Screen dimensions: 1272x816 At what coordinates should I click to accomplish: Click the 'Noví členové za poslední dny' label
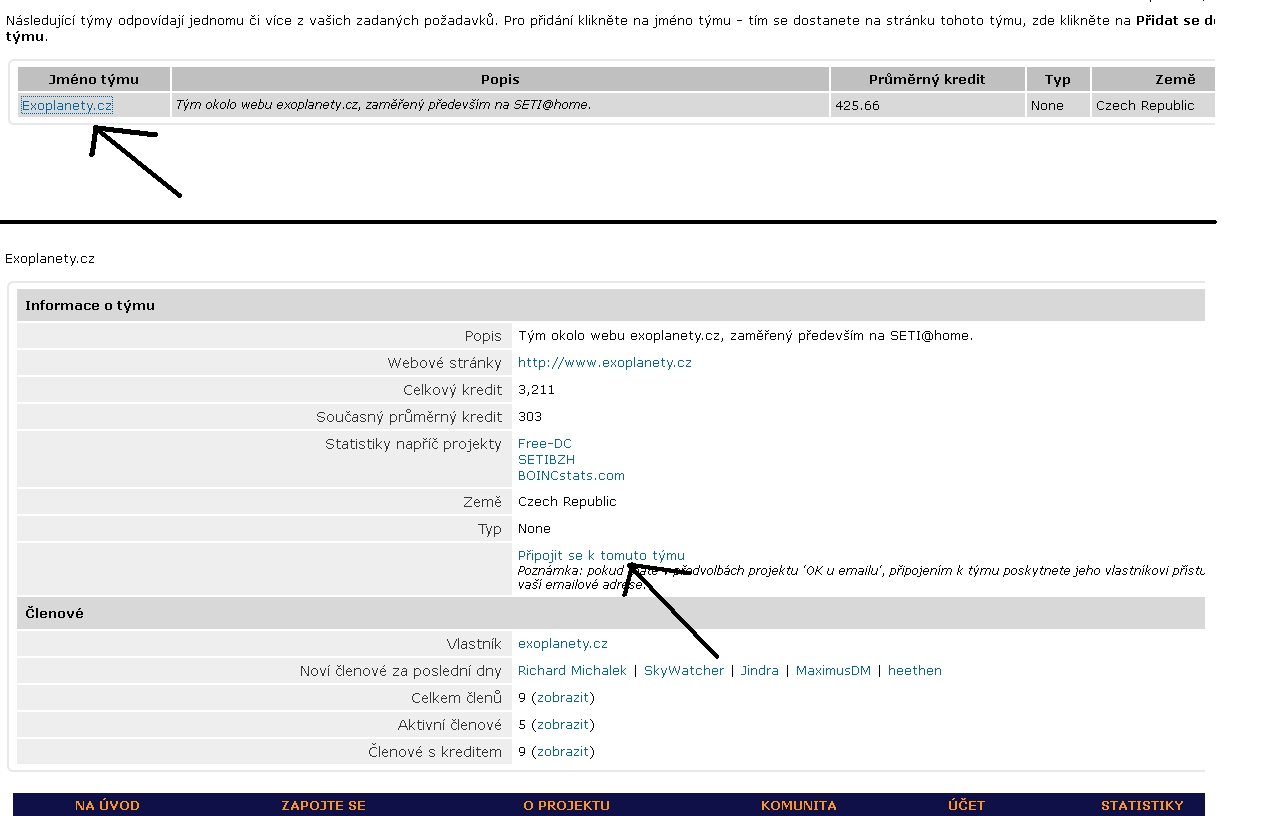point(401,671)
